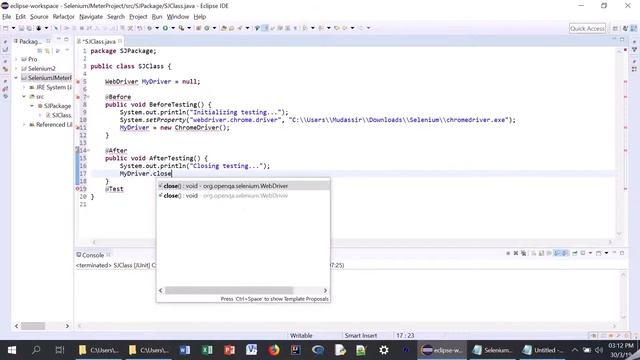Toggle Show Console on standard error change
The image size is (640, 360).
coord(565,253)
